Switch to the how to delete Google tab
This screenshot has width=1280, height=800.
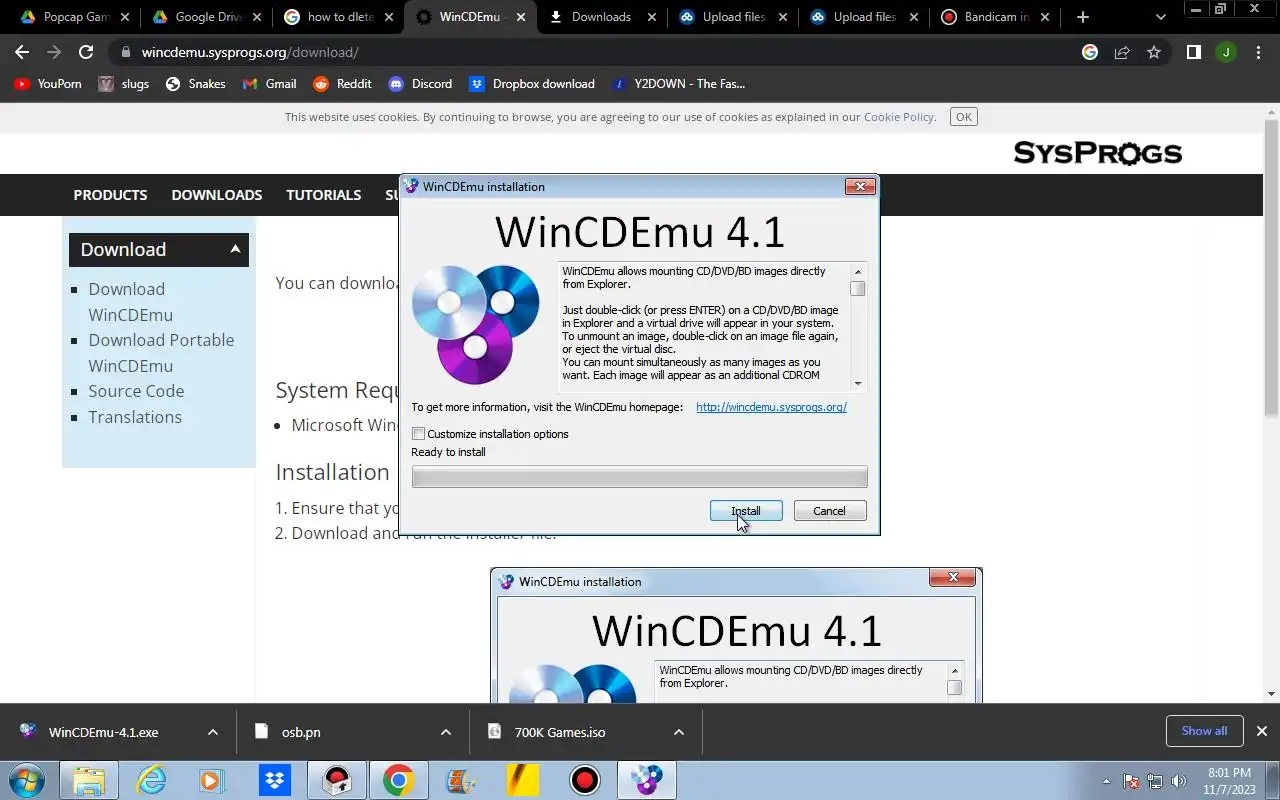[338, 17]
